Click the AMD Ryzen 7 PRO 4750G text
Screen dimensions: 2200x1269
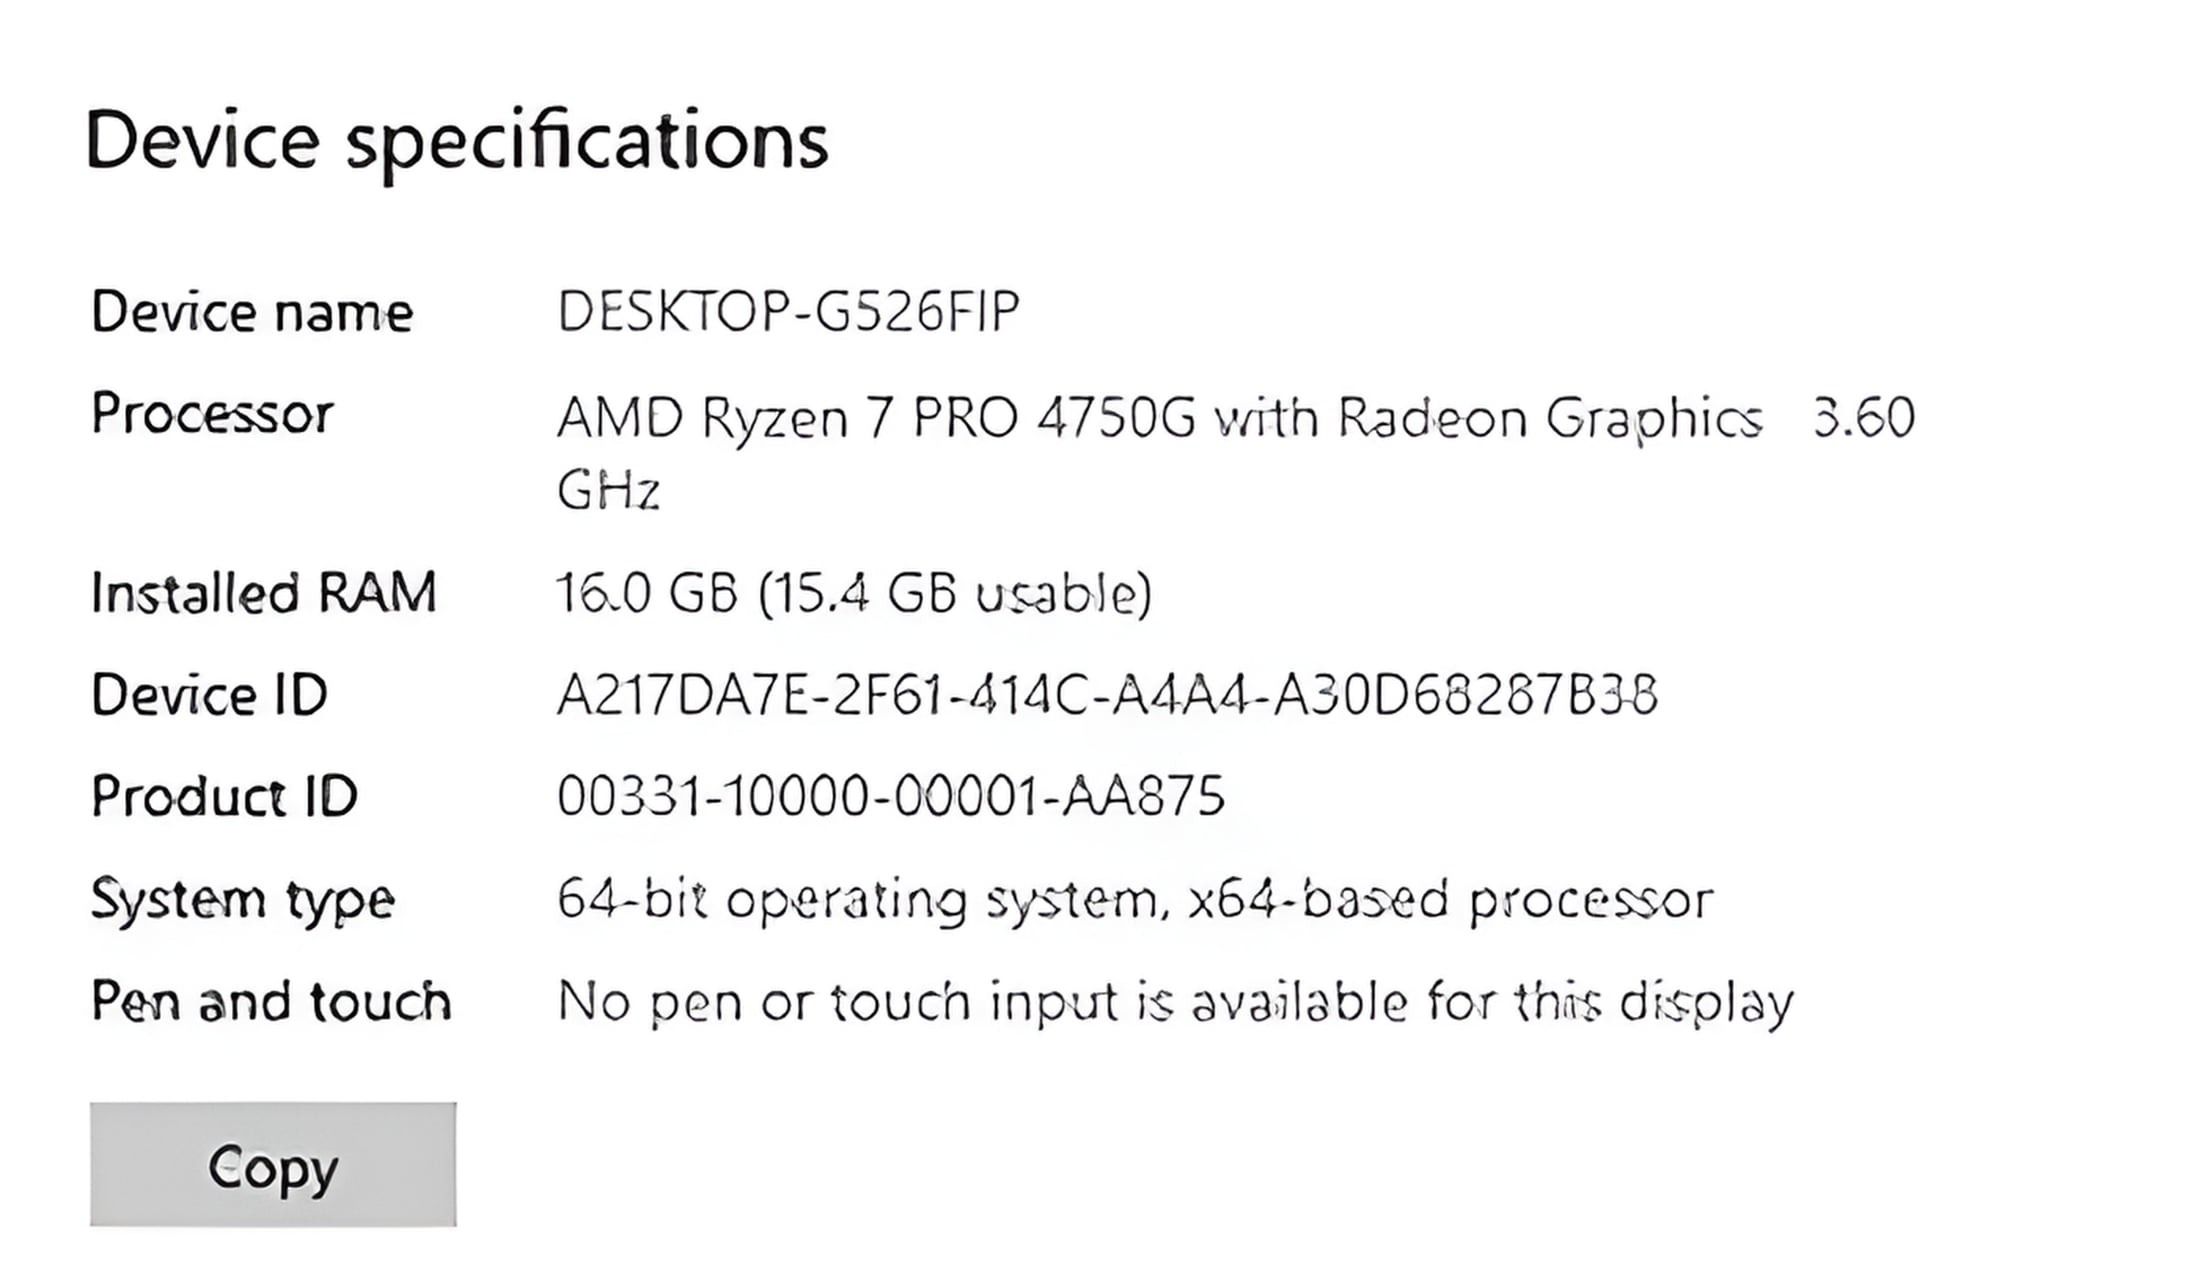click(875, 418)
